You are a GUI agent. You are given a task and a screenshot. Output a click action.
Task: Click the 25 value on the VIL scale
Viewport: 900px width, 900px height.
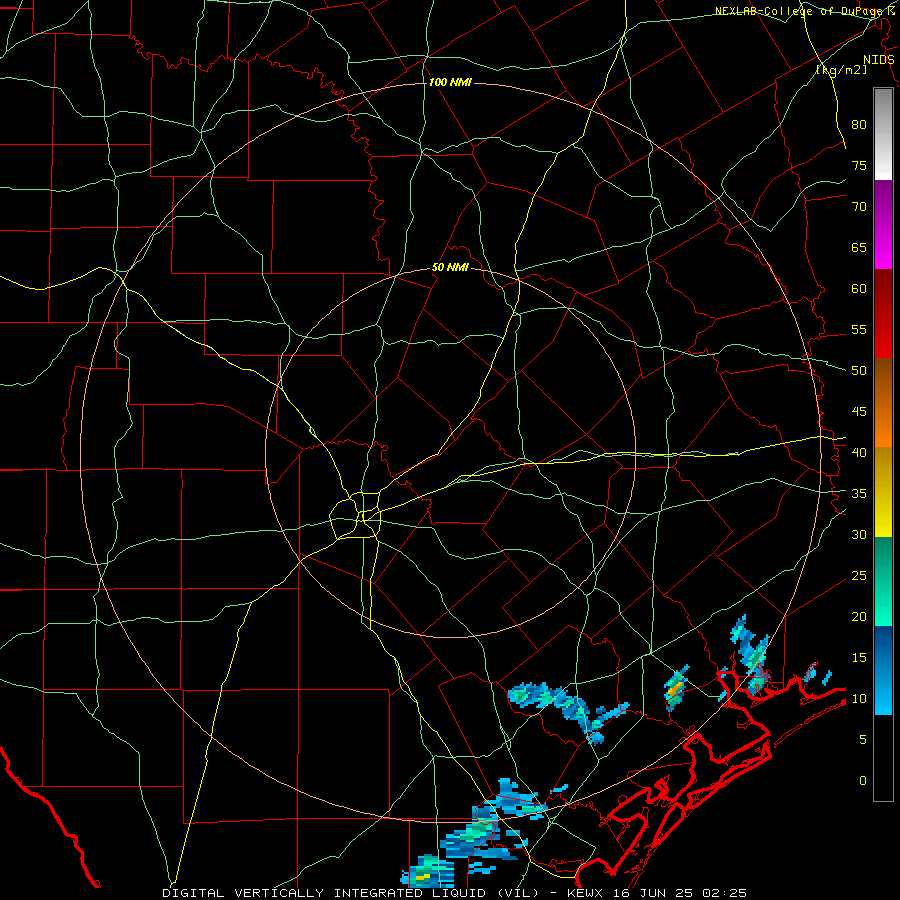pyautogui.click(x=859, y=576)
